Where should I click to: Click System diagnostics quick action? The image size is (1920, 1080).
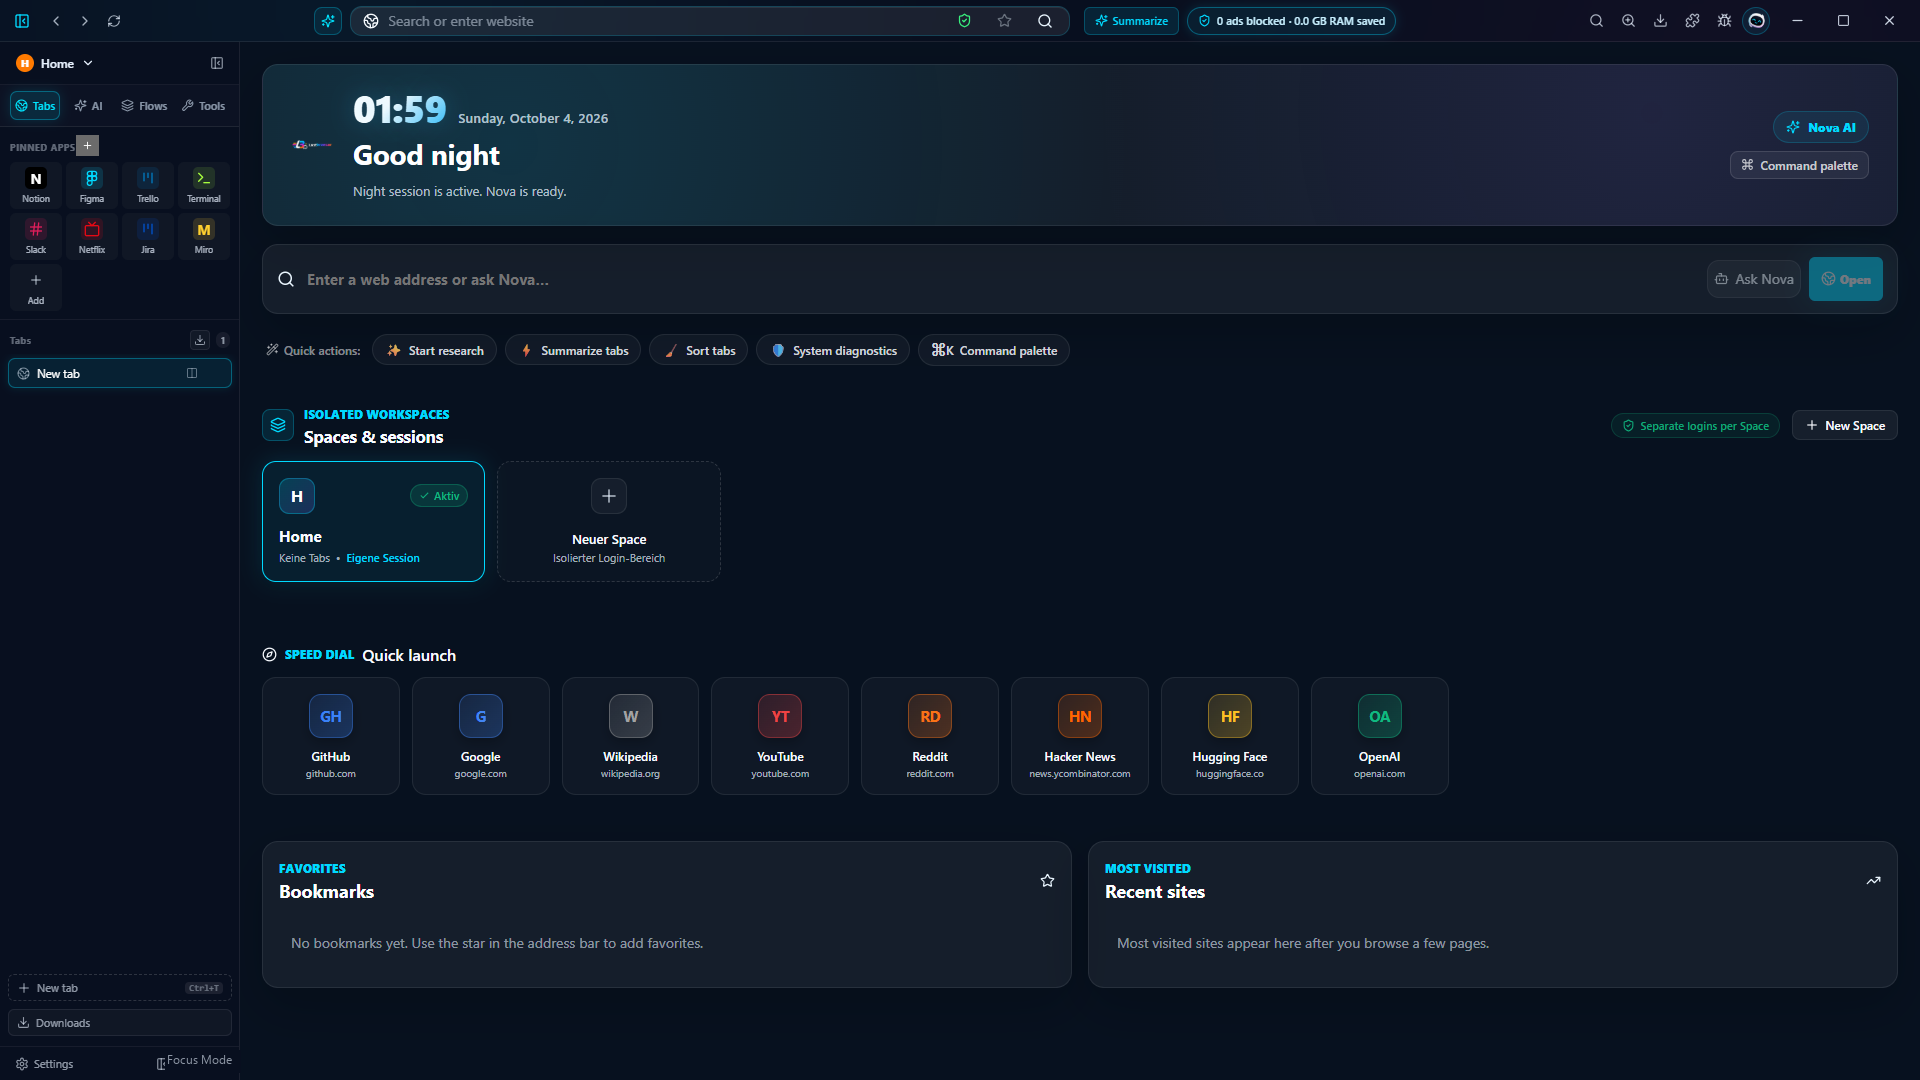833,350
